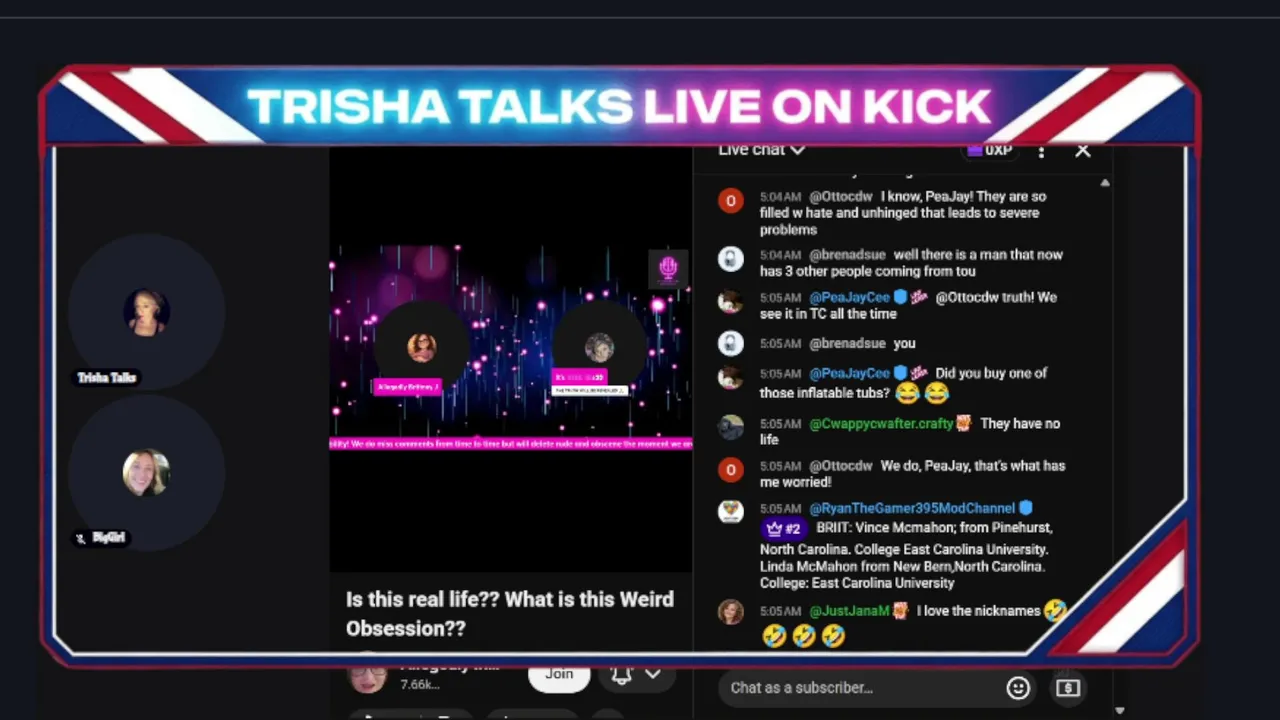1280x720 pixels.
Task: Click the BigGirl participant avatar
Action: pyautogui.click(x=146, y=473)
